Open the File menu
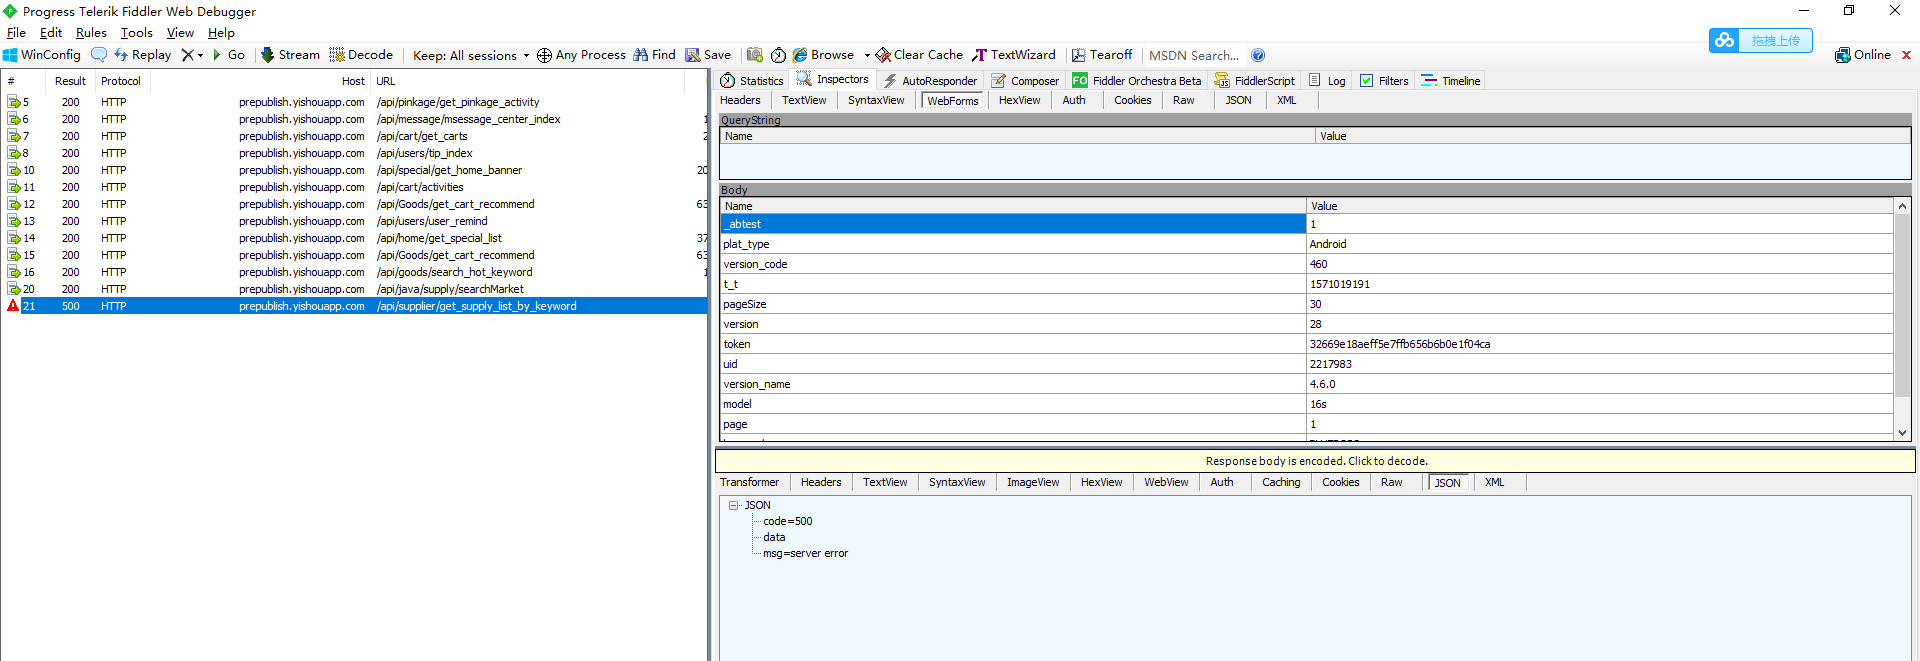The width and height of the screenshot is (1920, 661). (16, 33)
